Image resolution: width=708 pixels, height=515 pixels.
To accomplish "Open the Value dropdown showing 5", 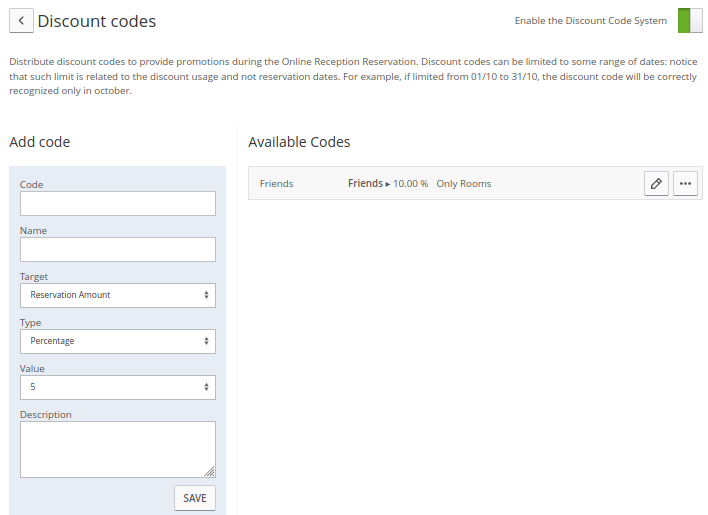I will click(118, 387).
